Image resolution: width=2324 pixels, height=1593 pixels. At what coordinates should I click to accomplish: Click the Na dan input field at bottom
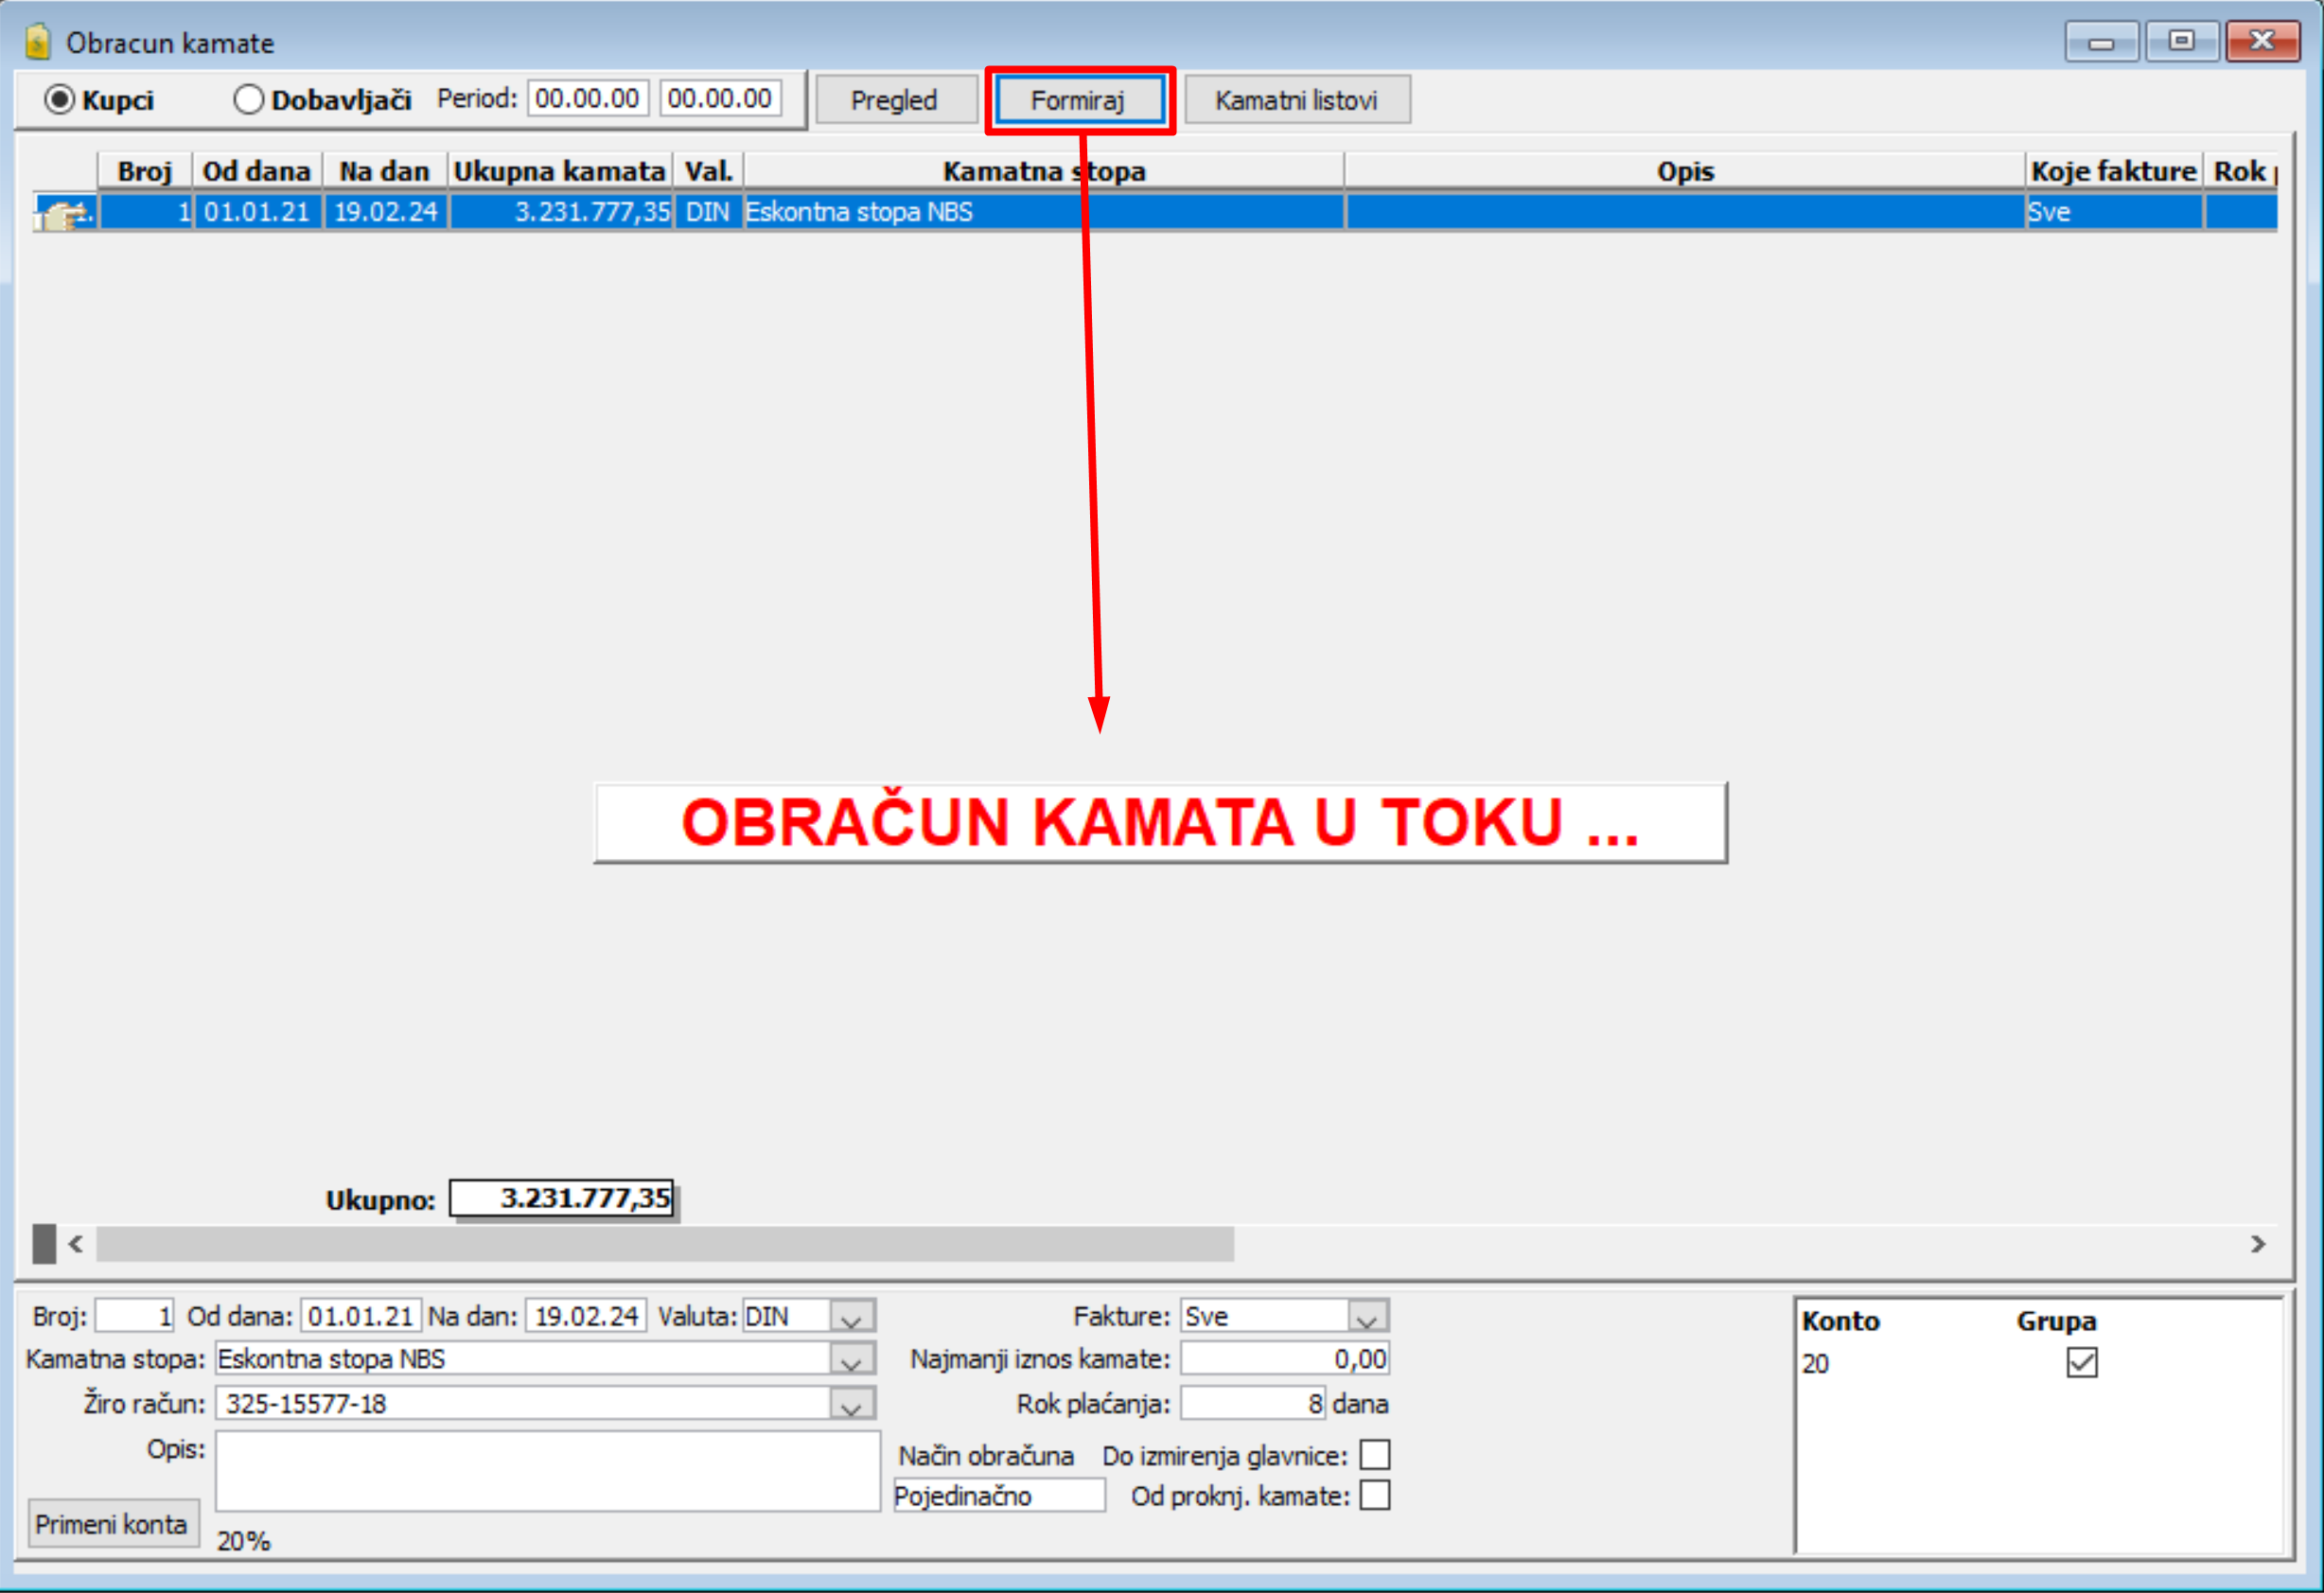tap(587, 1316)
